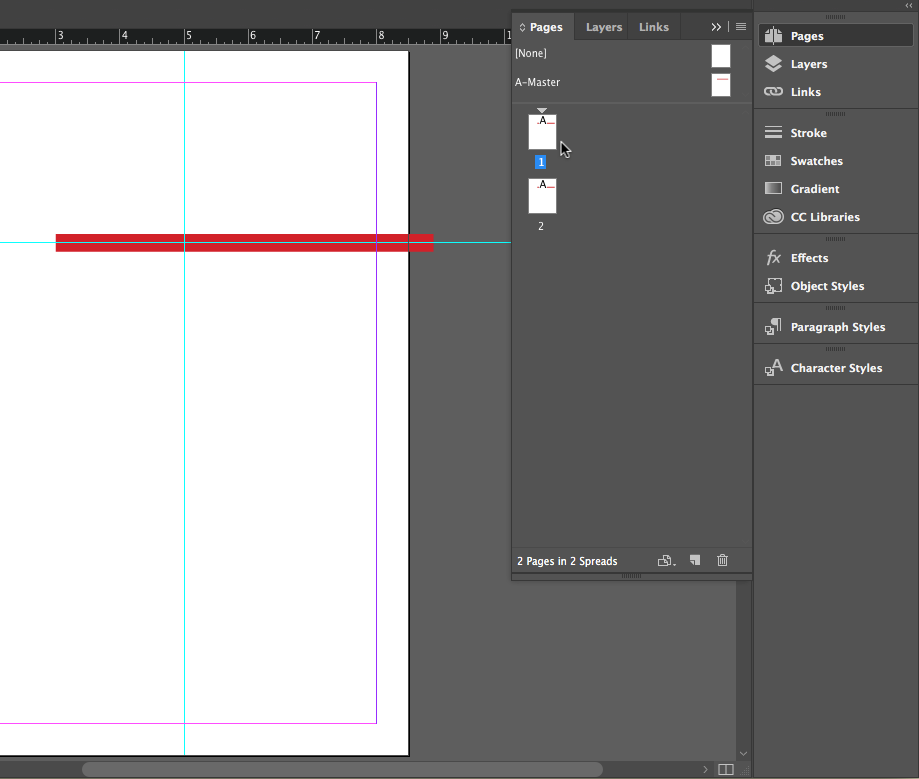
Task: Open the CC Libraries panel
Action: tap(824, 217)
